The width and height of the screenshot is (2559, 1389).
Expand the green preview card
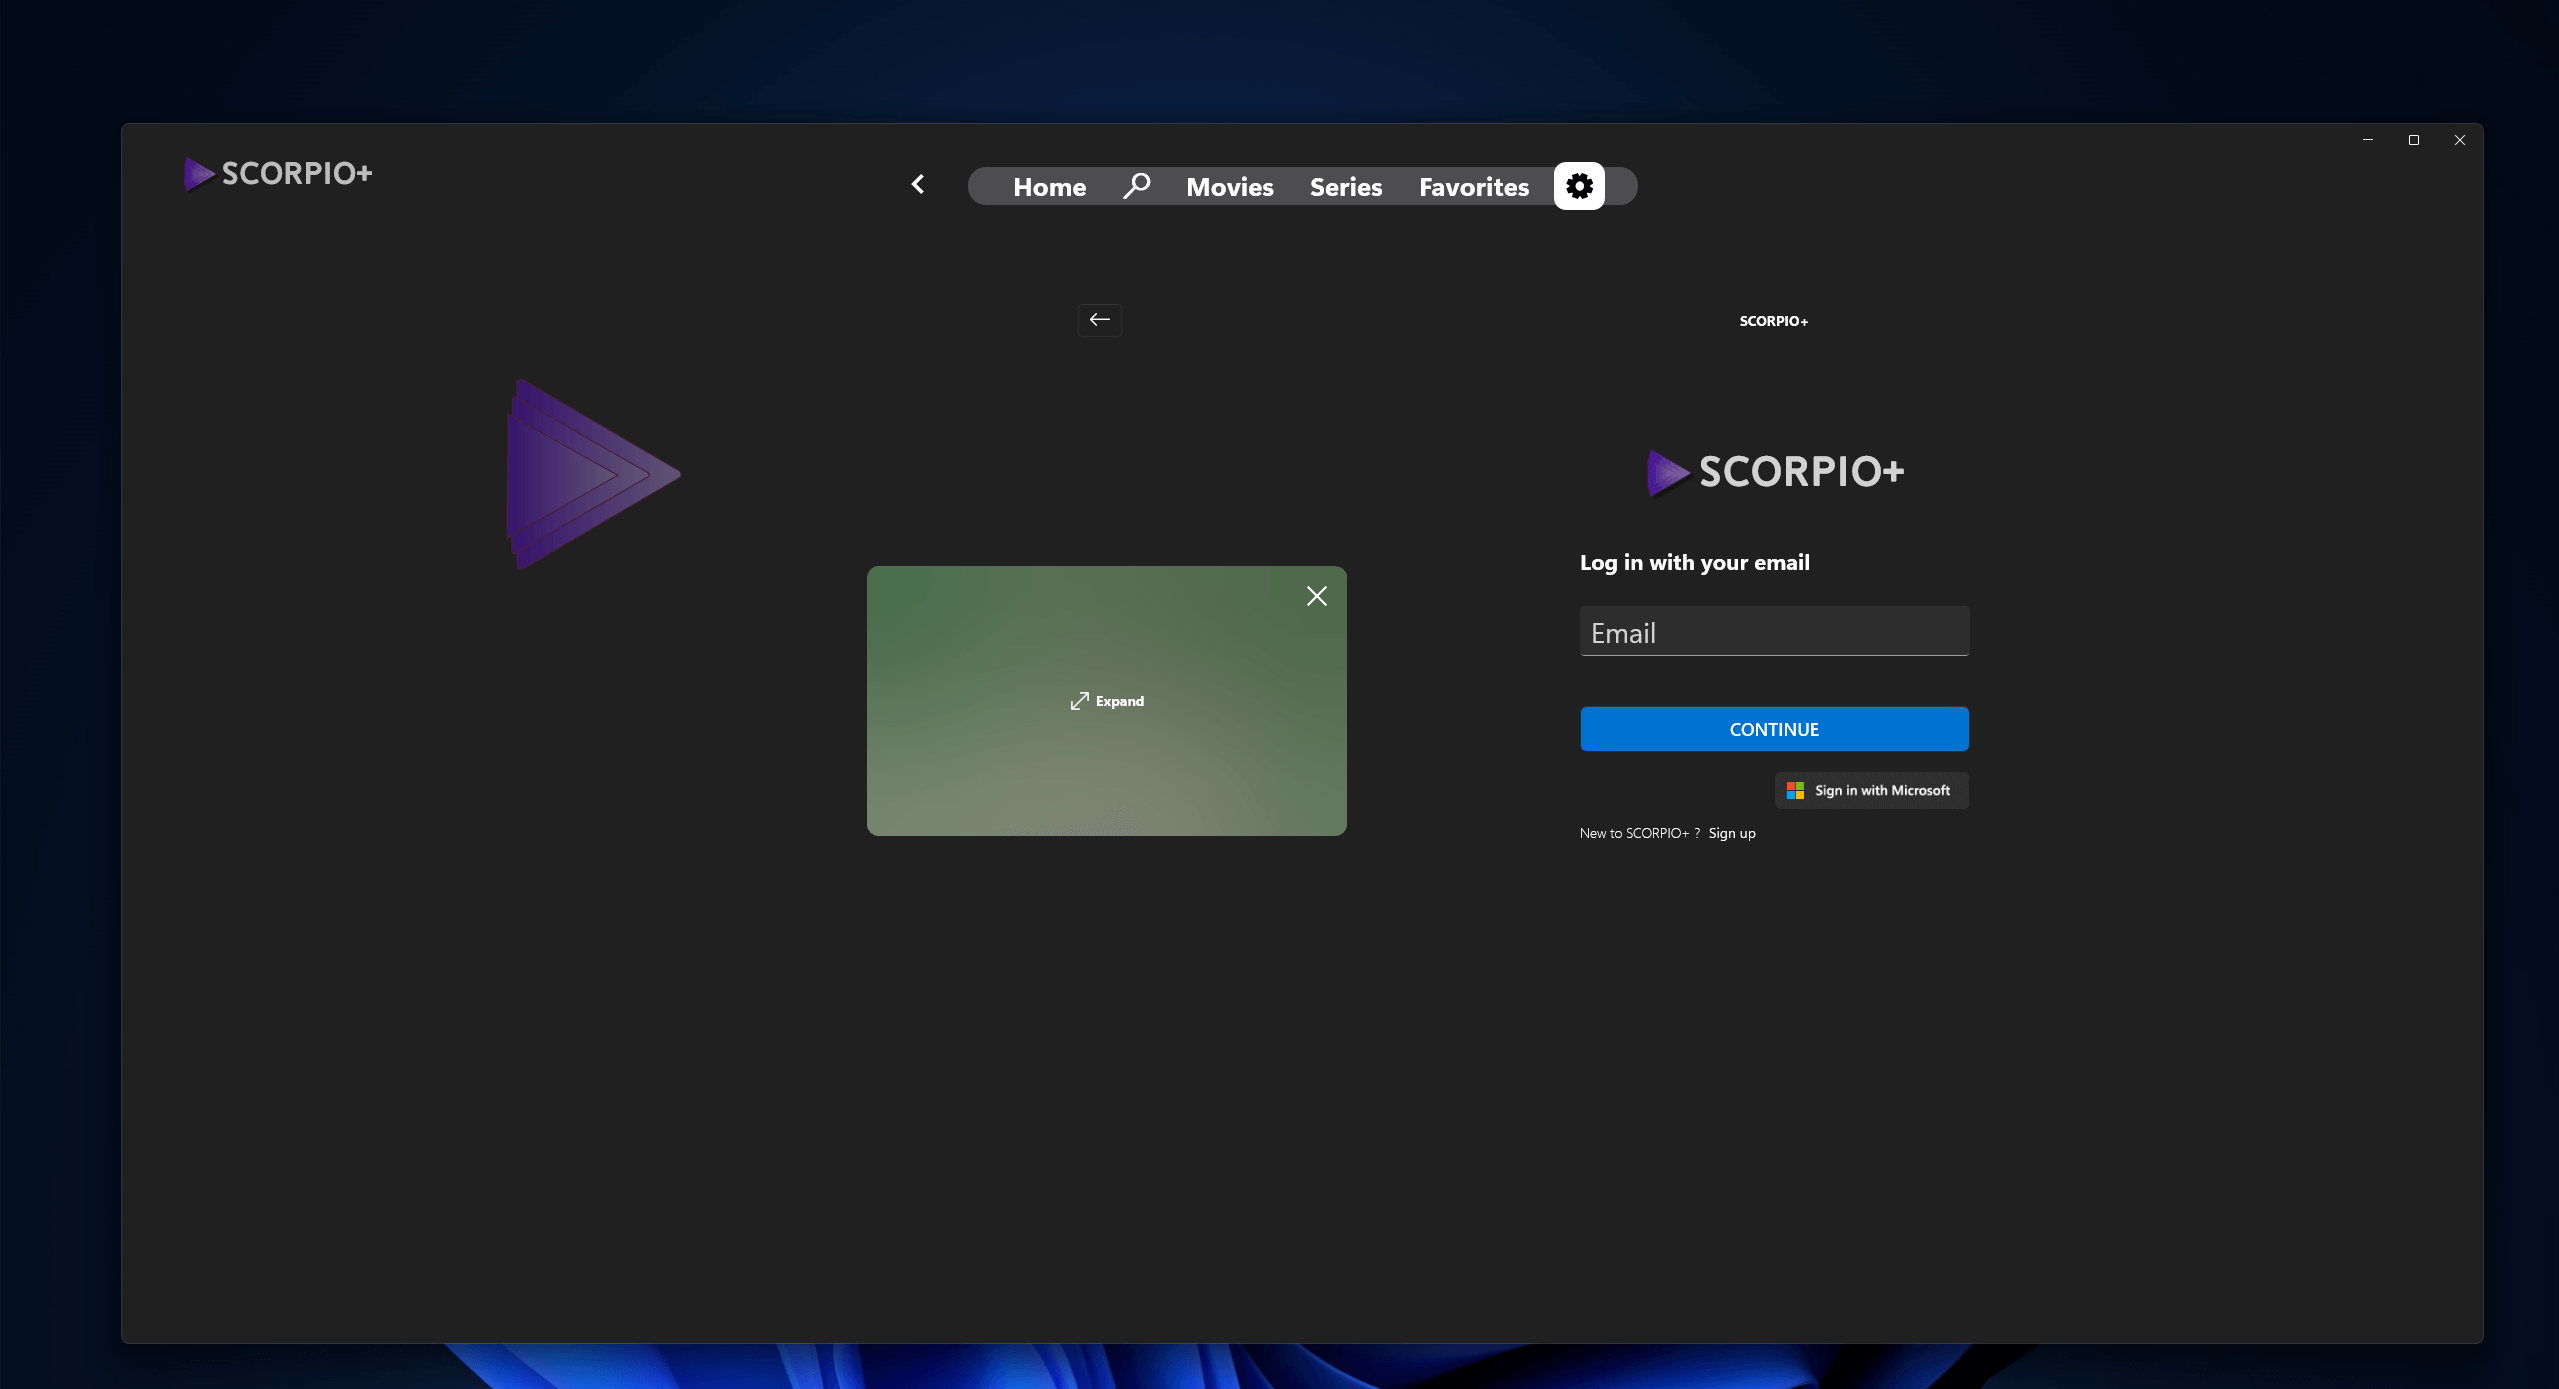pyautogui.click(x=1105, y=700)
